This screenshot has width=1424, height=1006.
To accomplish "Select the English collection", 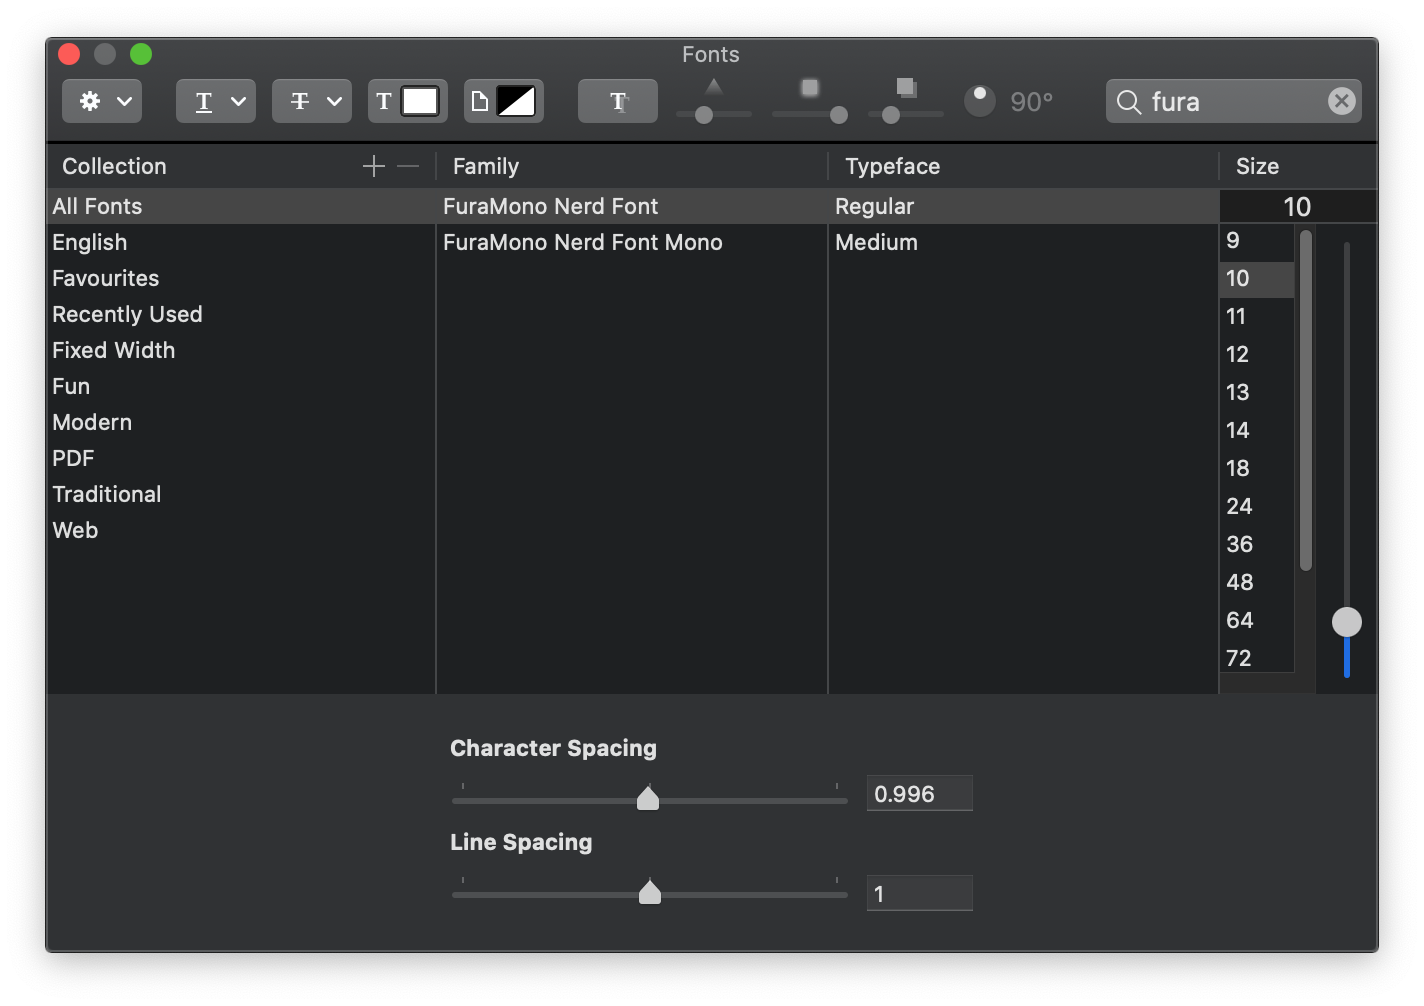I will click(241, 242).
